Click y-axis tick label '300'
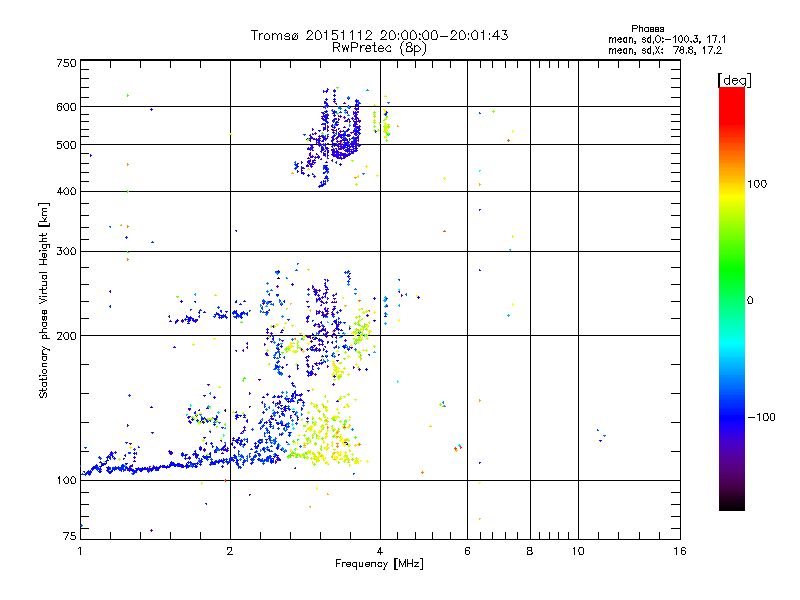Viewport: 800px width, 600px height. [66, 252]
